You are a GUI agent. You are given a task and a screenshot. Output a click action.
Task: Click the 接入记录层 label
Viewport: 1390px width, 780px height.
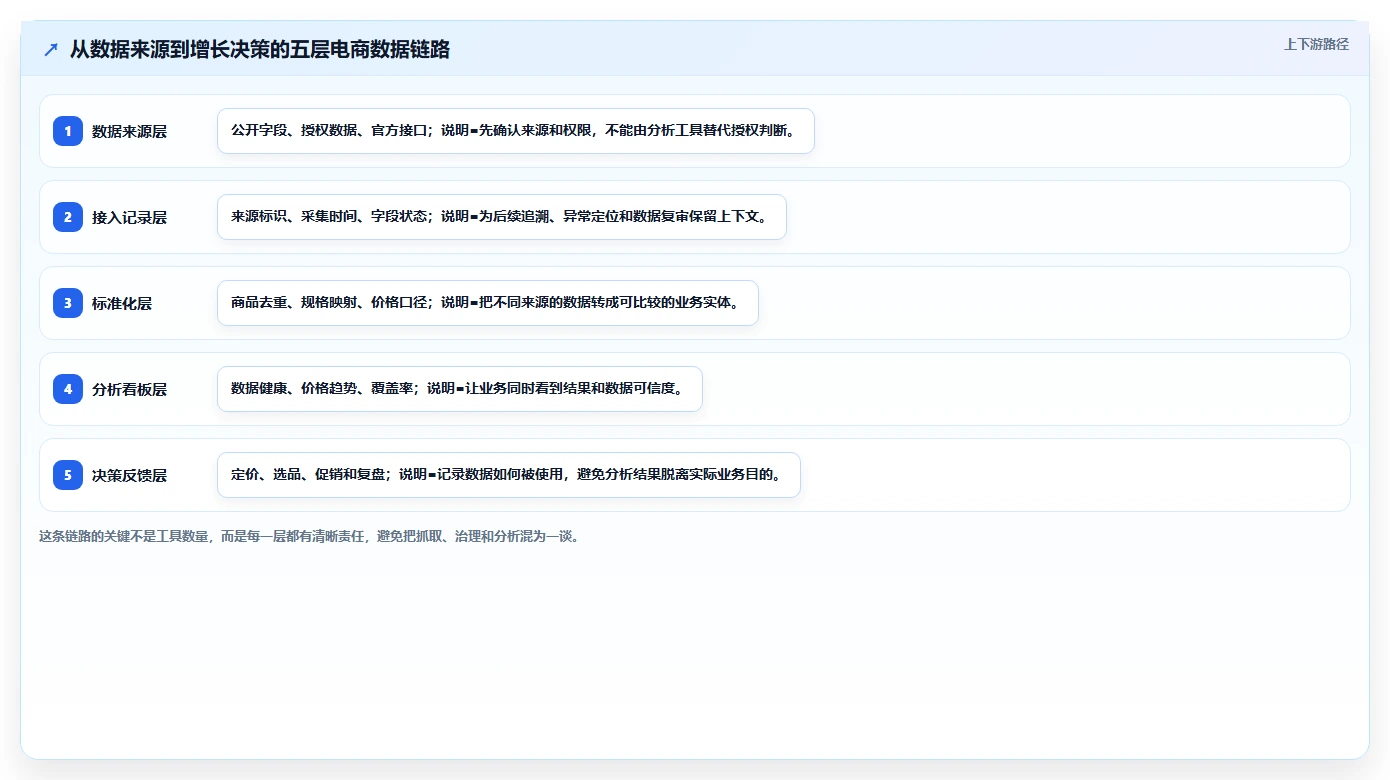[x=129, y=217]
